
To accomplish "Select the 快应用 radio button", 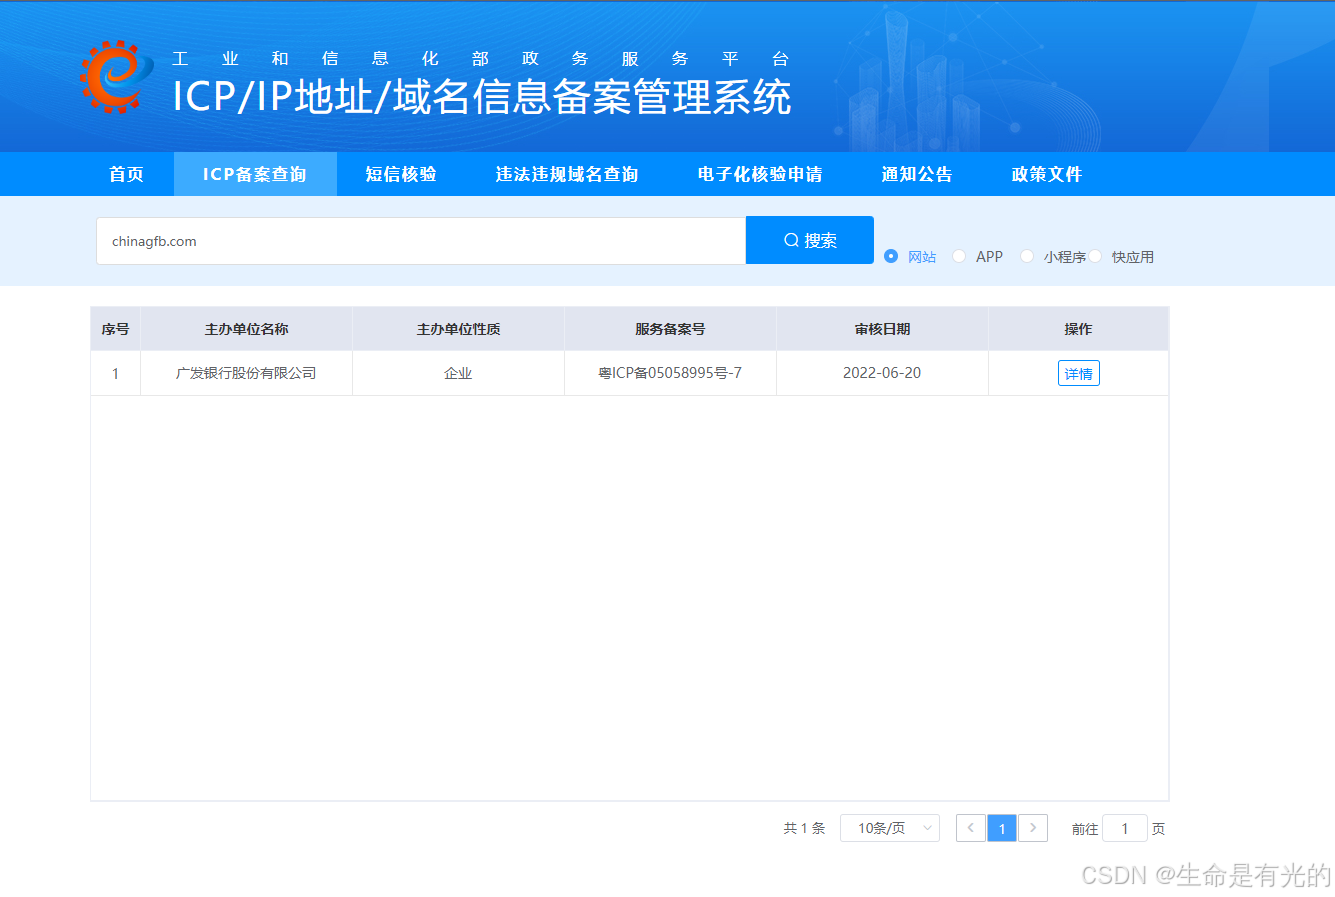I will tap(1095, 256).
